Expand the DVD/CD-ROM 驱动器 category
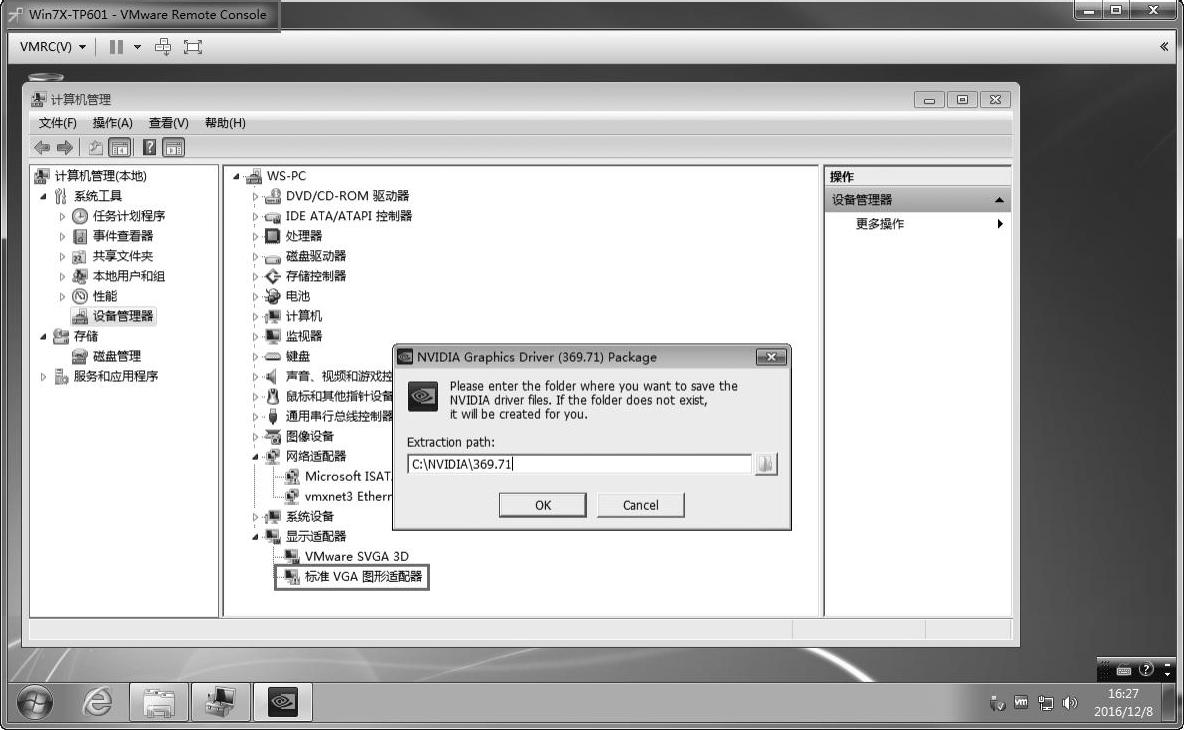 point(255,196)
